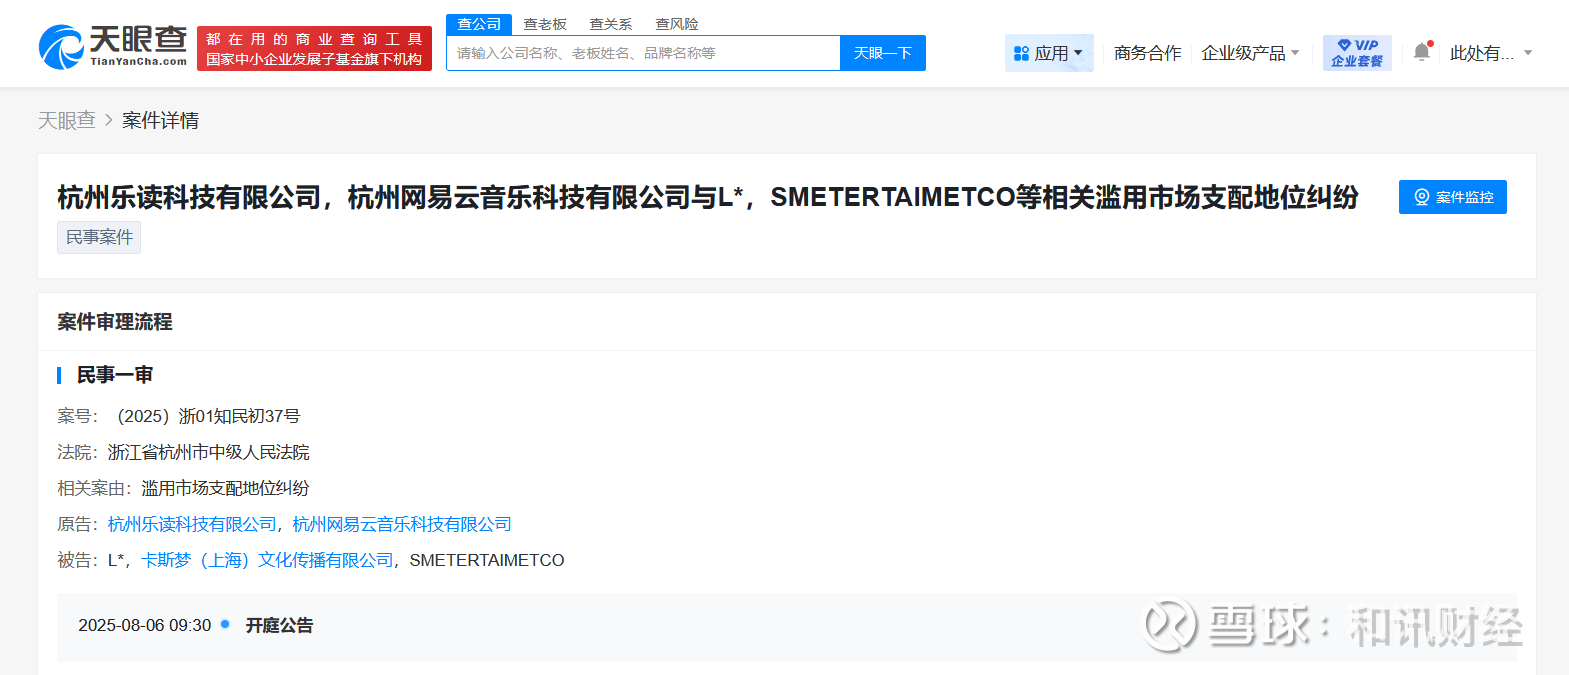
Task: Switch to the 查风险 tab
Action: (677, 24)
